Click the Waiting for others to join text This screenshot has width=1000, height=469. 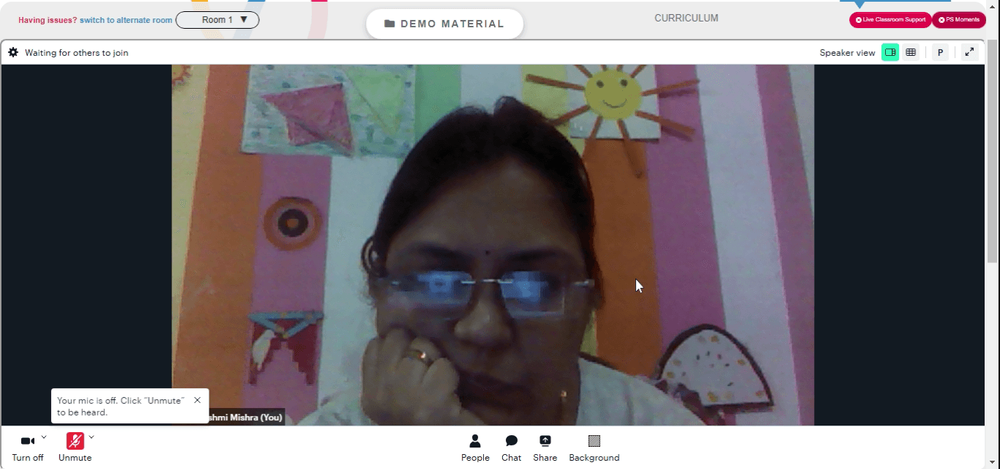77,52
